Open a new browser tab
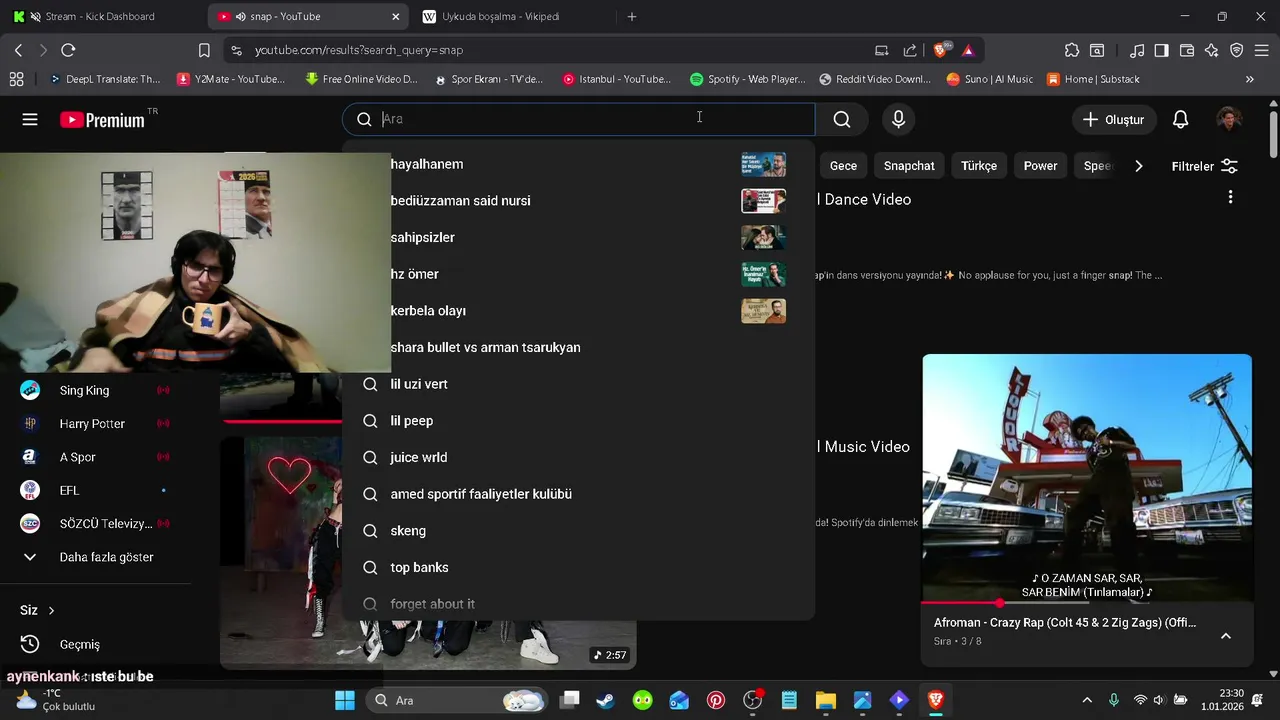The height and width of the screenshot is (720, 1280). point(631,17)
